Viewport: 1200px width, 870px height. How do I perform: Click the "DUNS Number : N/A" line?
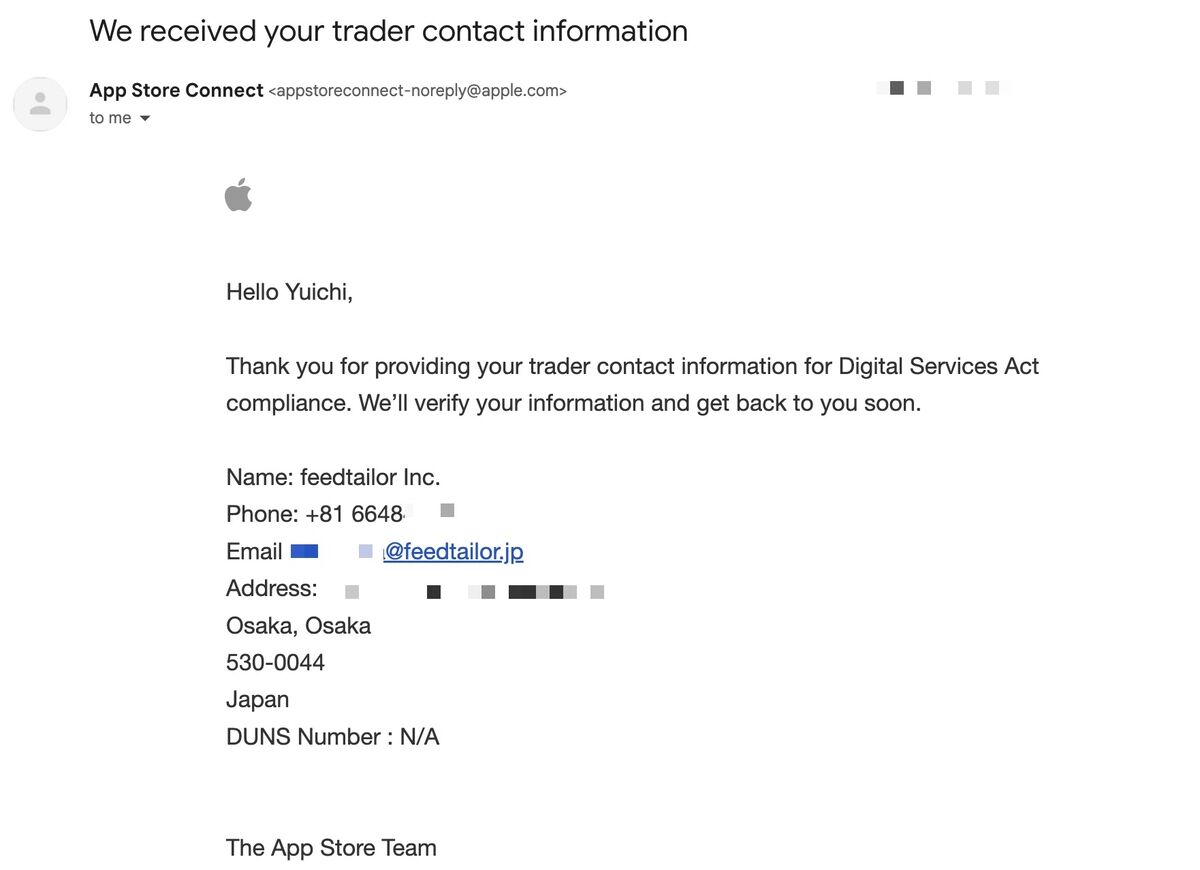333,737
